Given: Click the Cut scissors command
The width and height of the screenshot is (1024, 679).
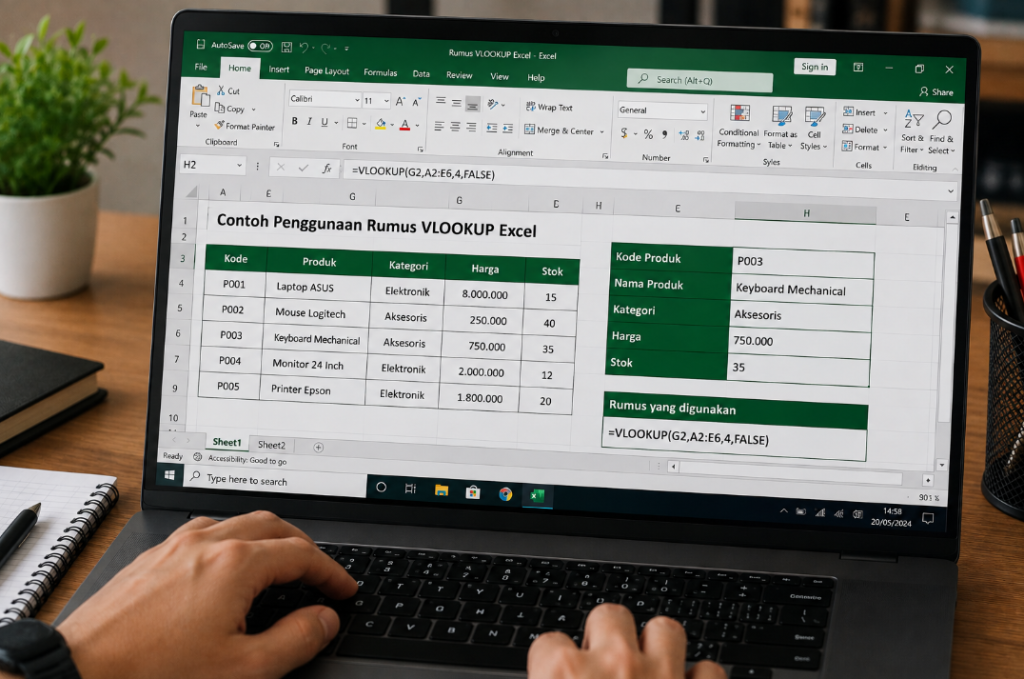Looking at the screenshot, I should tap(229, 91).
